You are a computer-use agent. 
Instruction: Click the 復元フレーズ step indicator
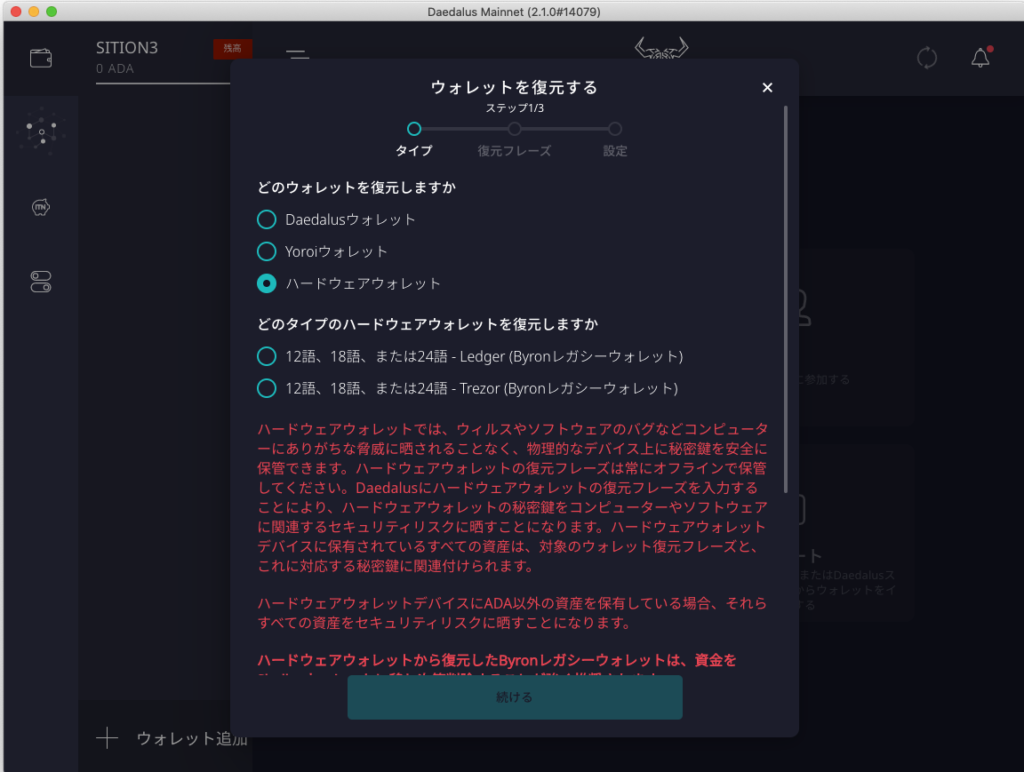click(514, 129)
